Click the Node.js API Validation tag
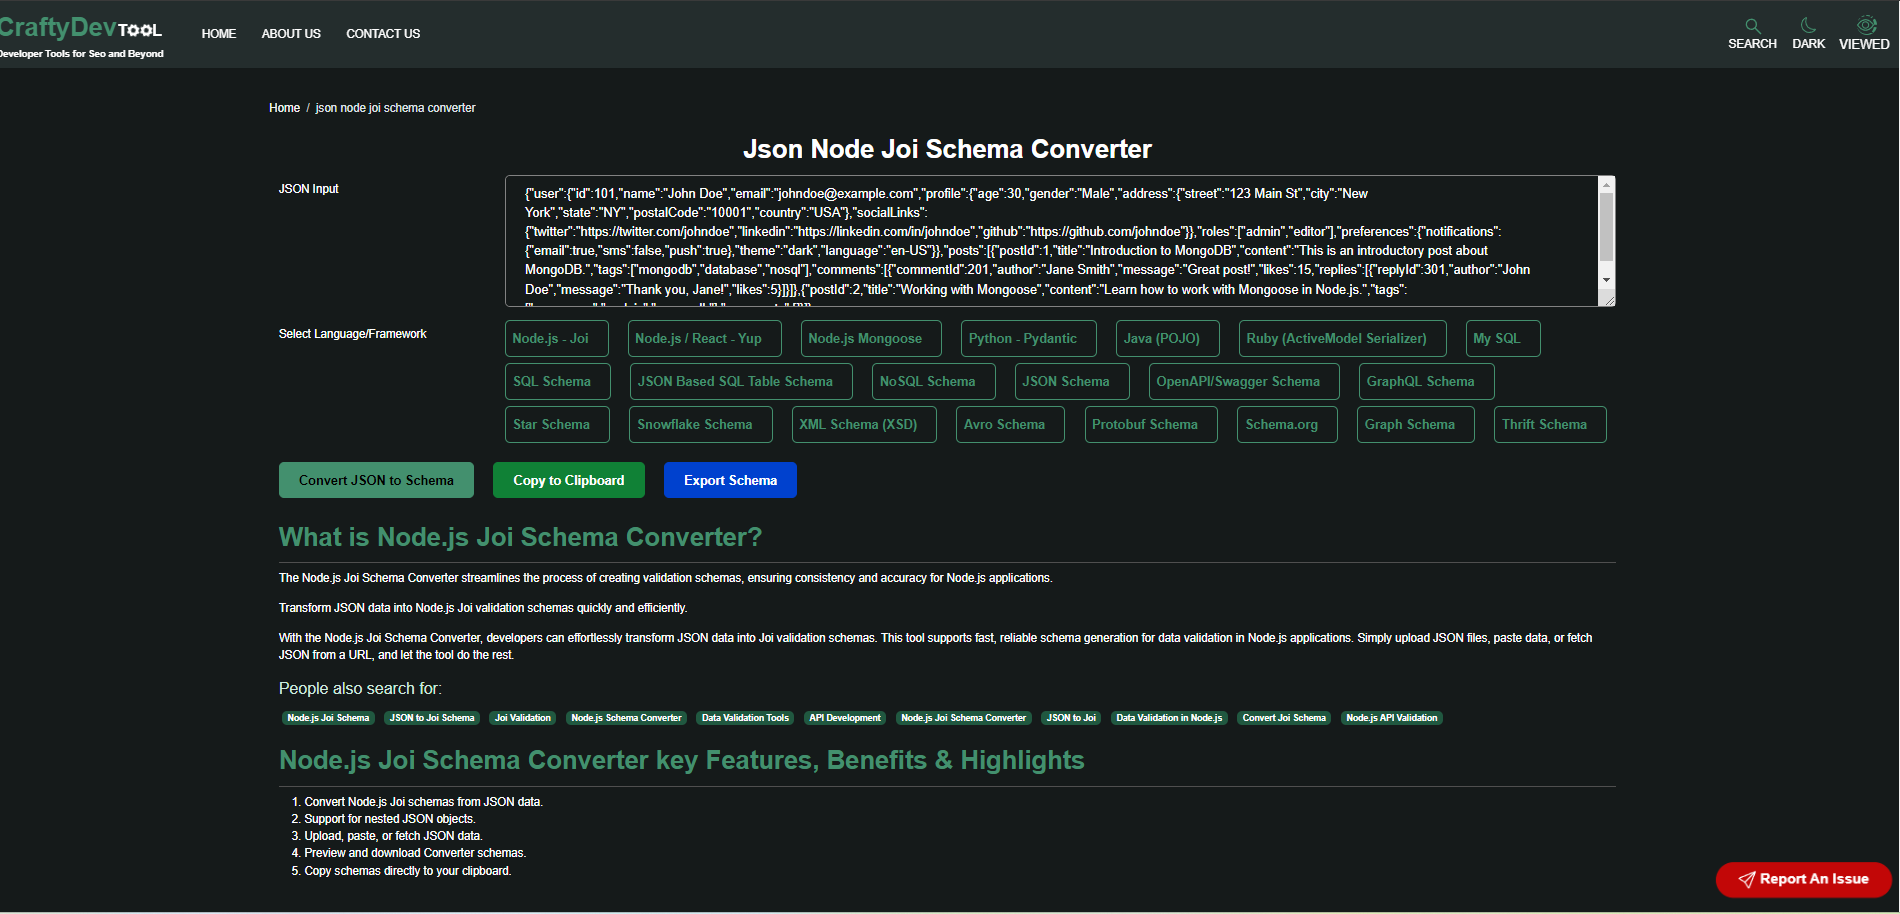1900x914 pixels. pyautogui.click(x=1392, y=718)
